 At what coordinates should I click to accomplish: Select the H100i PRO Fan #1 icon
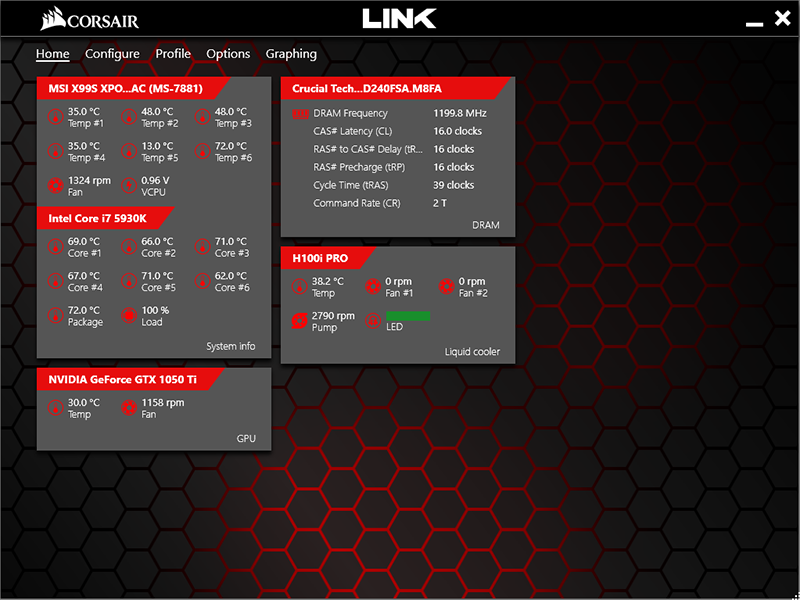[373, 287]
